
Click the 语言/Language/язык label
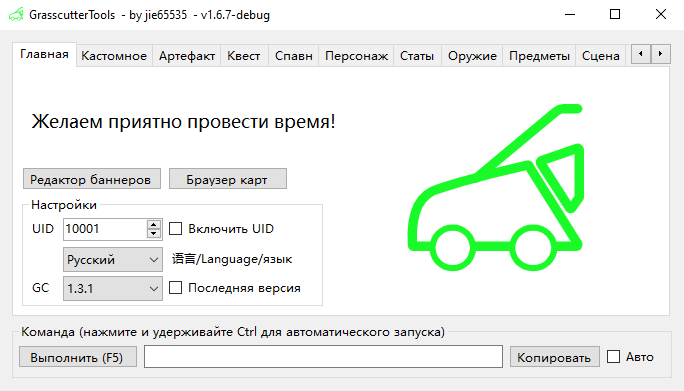232,259
